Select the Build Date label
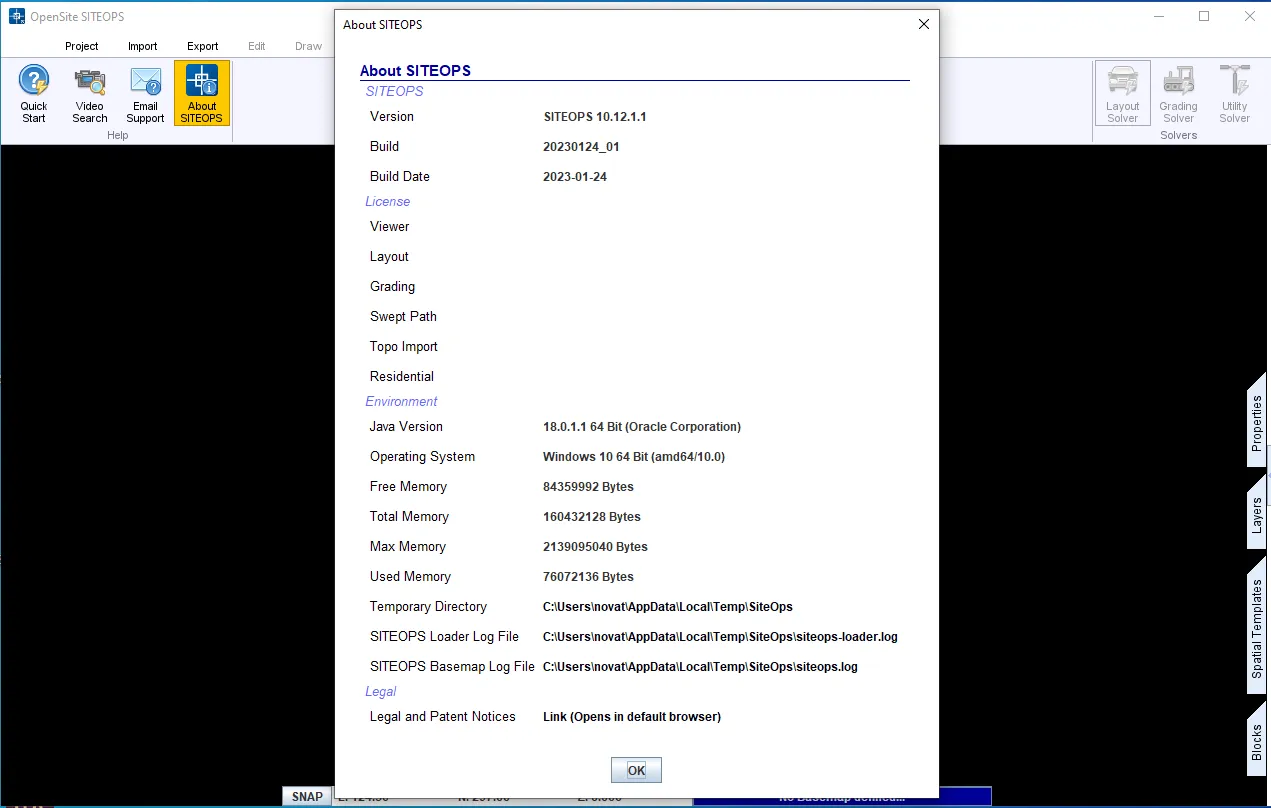This screenshot has height=808, width=1271. [x=400, y=177]
